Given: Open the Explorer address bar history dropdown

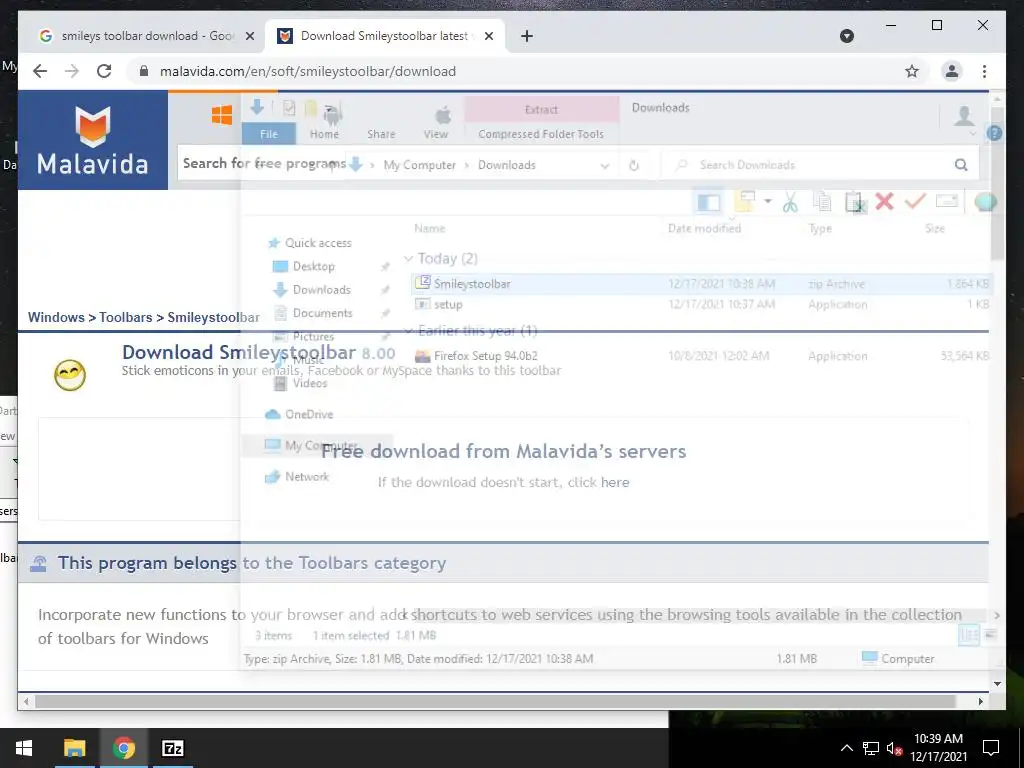Looking at the screenshot, I should [605, 165].
